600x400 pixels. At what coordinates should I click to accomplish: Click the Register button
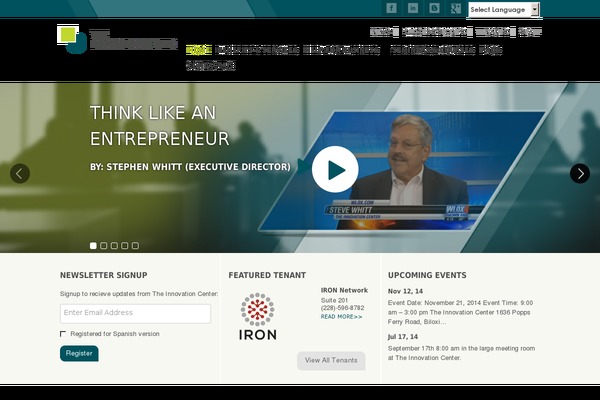click(79, 353)
